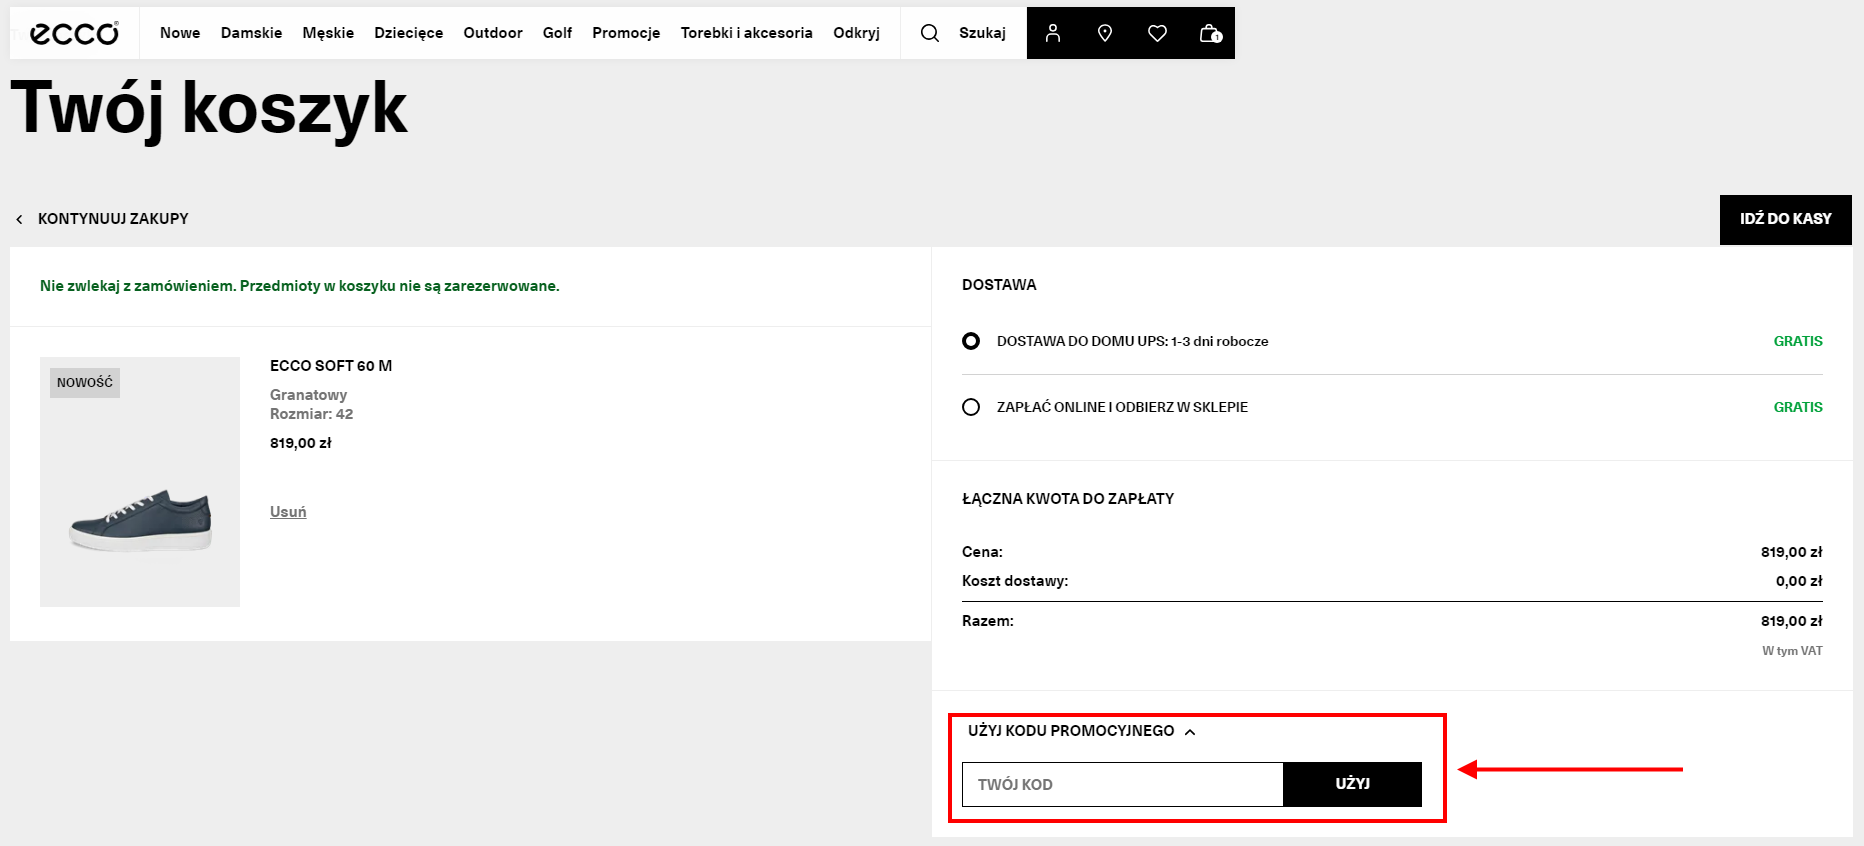Open the Odkryj menu
1864x846 pixels.
[x=856, y=33]
